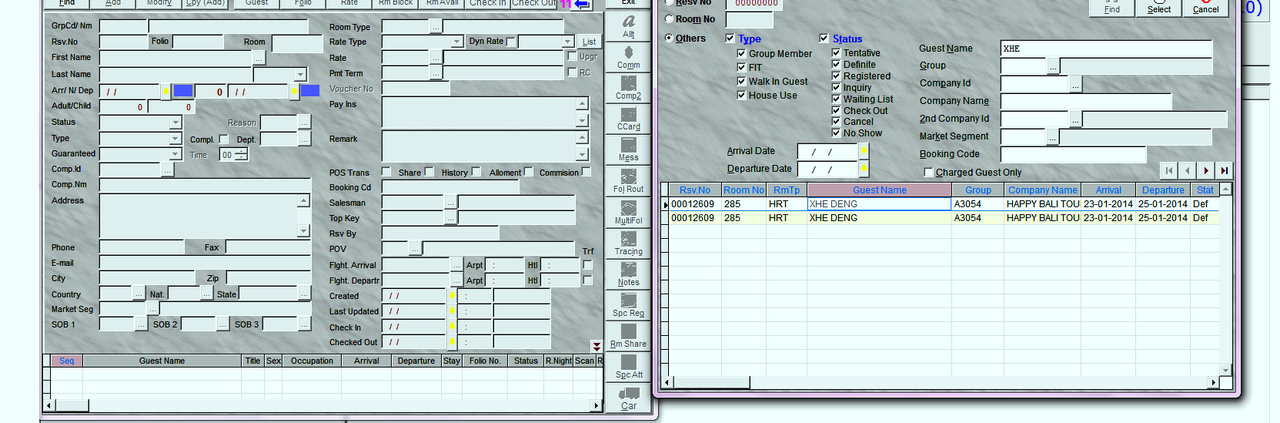The width and height of the screenshot is (1280, 423).
Task: Click the Guest Name search field
Action: click(x=1105, y=48)
